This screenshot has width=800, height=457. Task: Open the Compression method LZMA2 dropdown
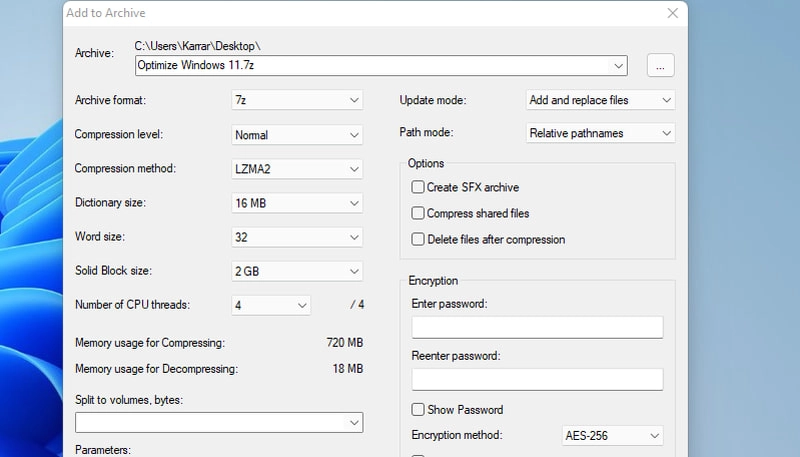[x=296, y=169]
